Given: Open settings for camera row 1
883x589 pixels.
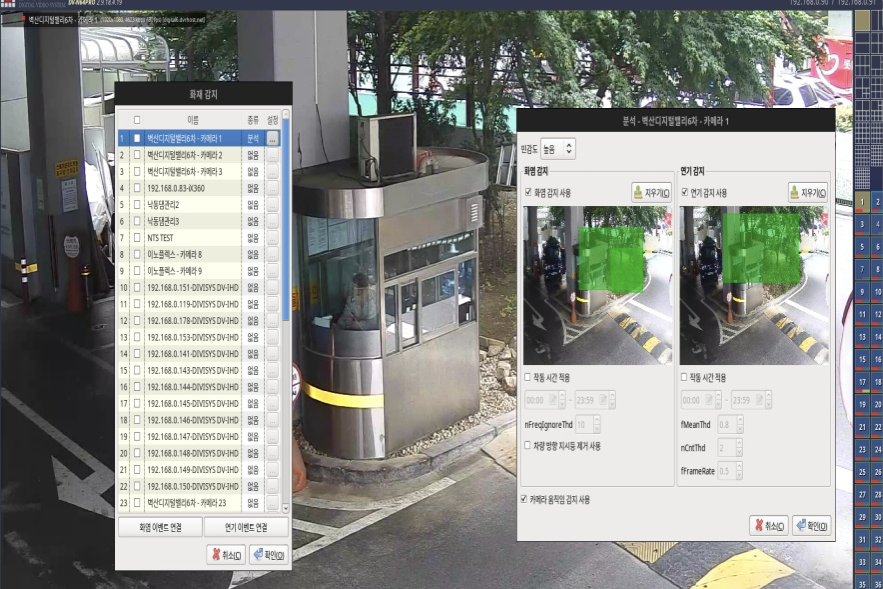Looking at the screenshot, I should pyautogui.click(x=272, y=139).
